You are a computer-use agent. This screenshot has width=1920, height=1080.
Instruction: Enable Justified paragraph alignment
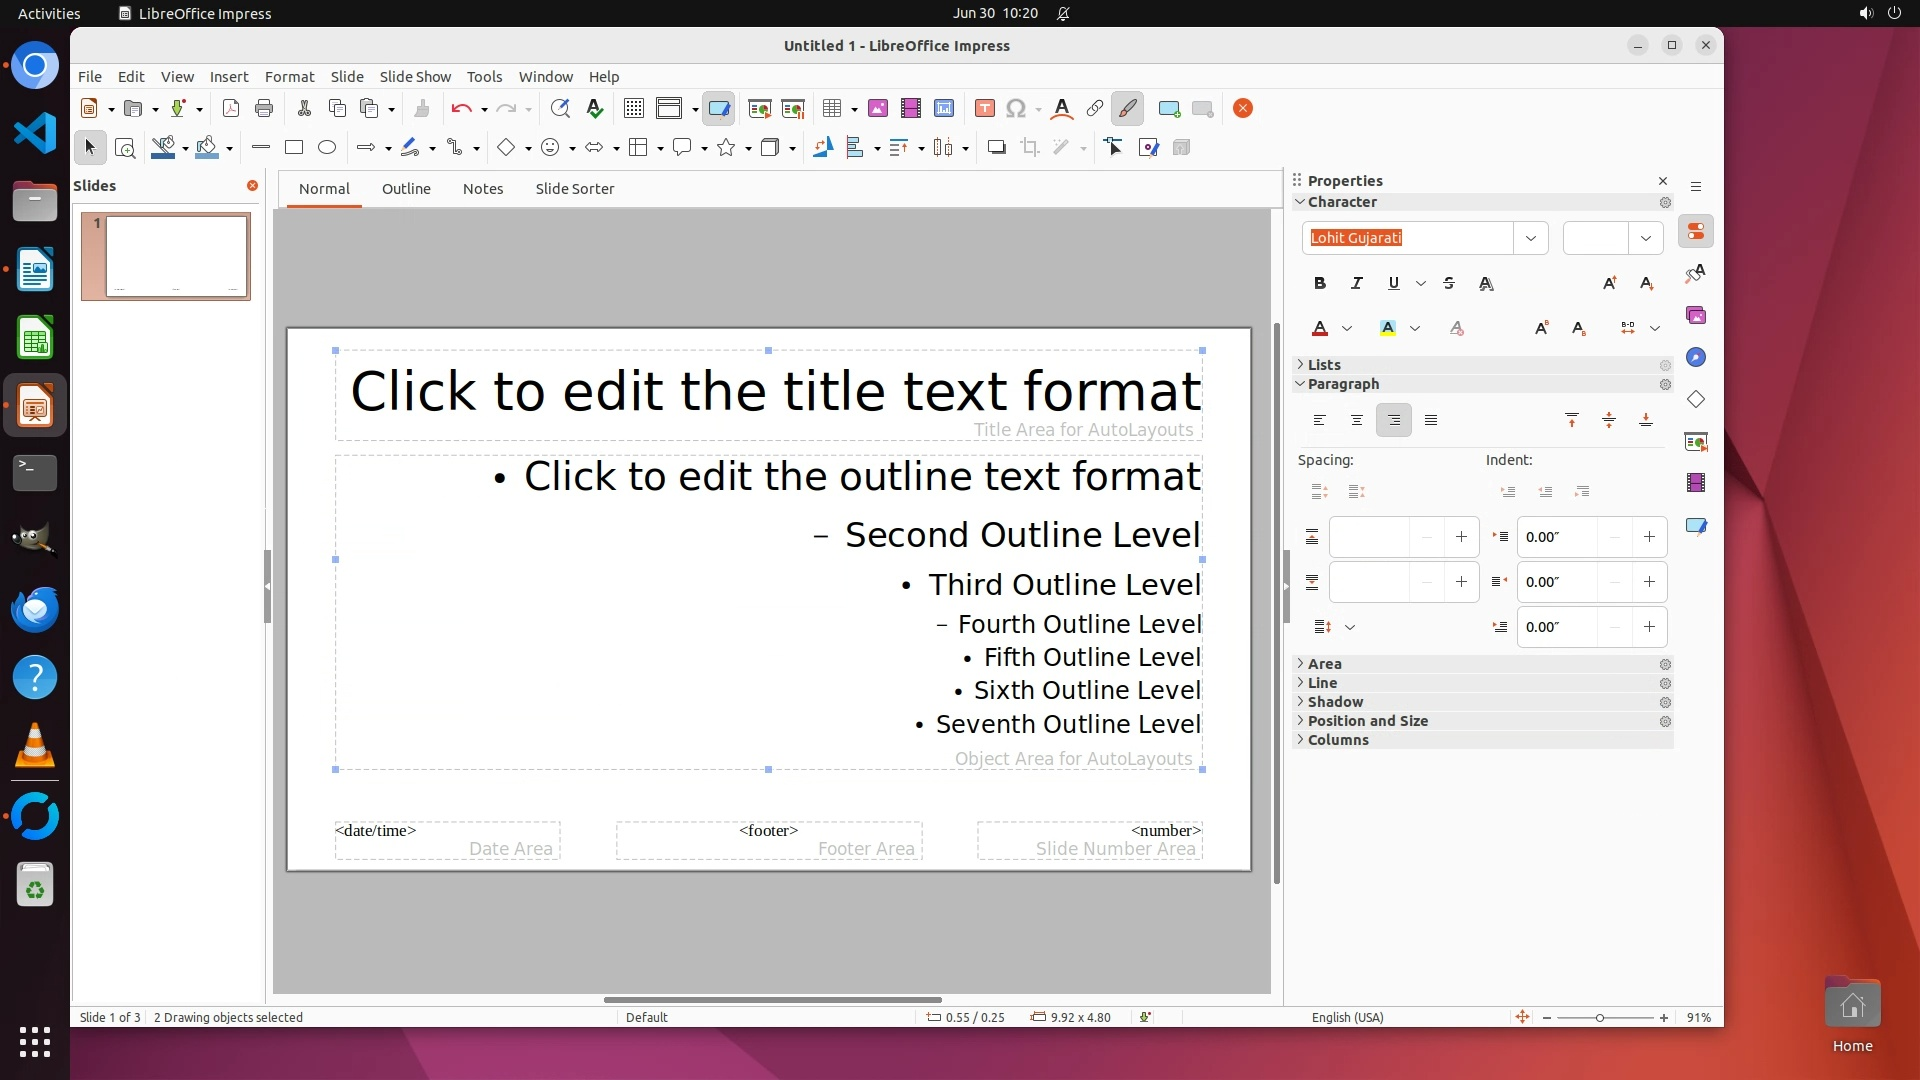pos(1431,421)
